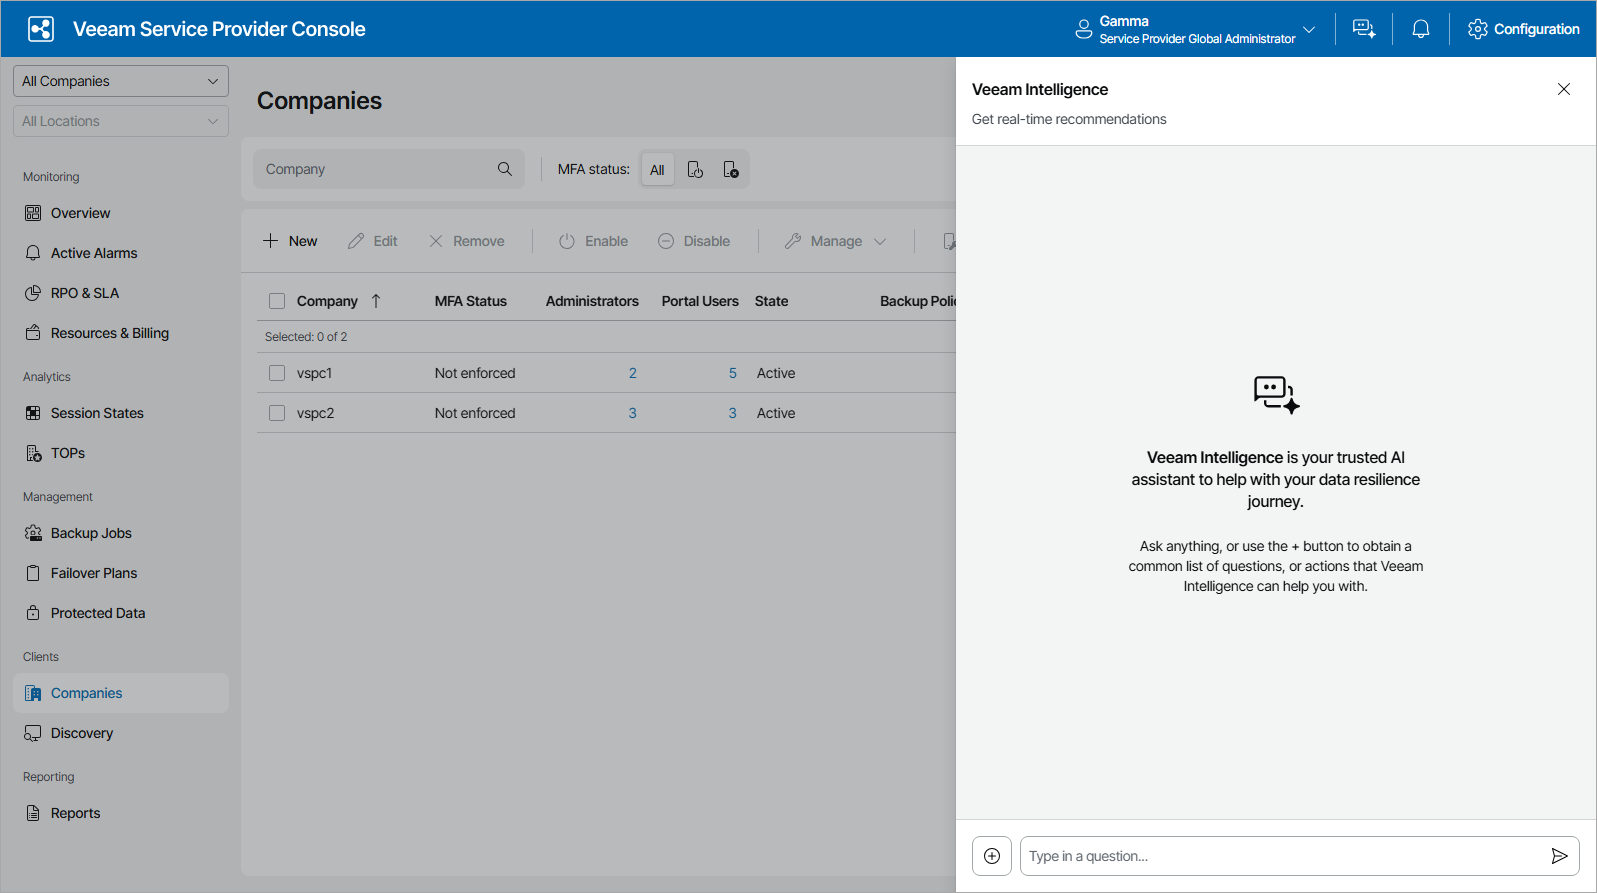The height and width of the screenshot is (893, 1597).
Task: Sort by Company column arrow
Action: [x=376, y=301]
